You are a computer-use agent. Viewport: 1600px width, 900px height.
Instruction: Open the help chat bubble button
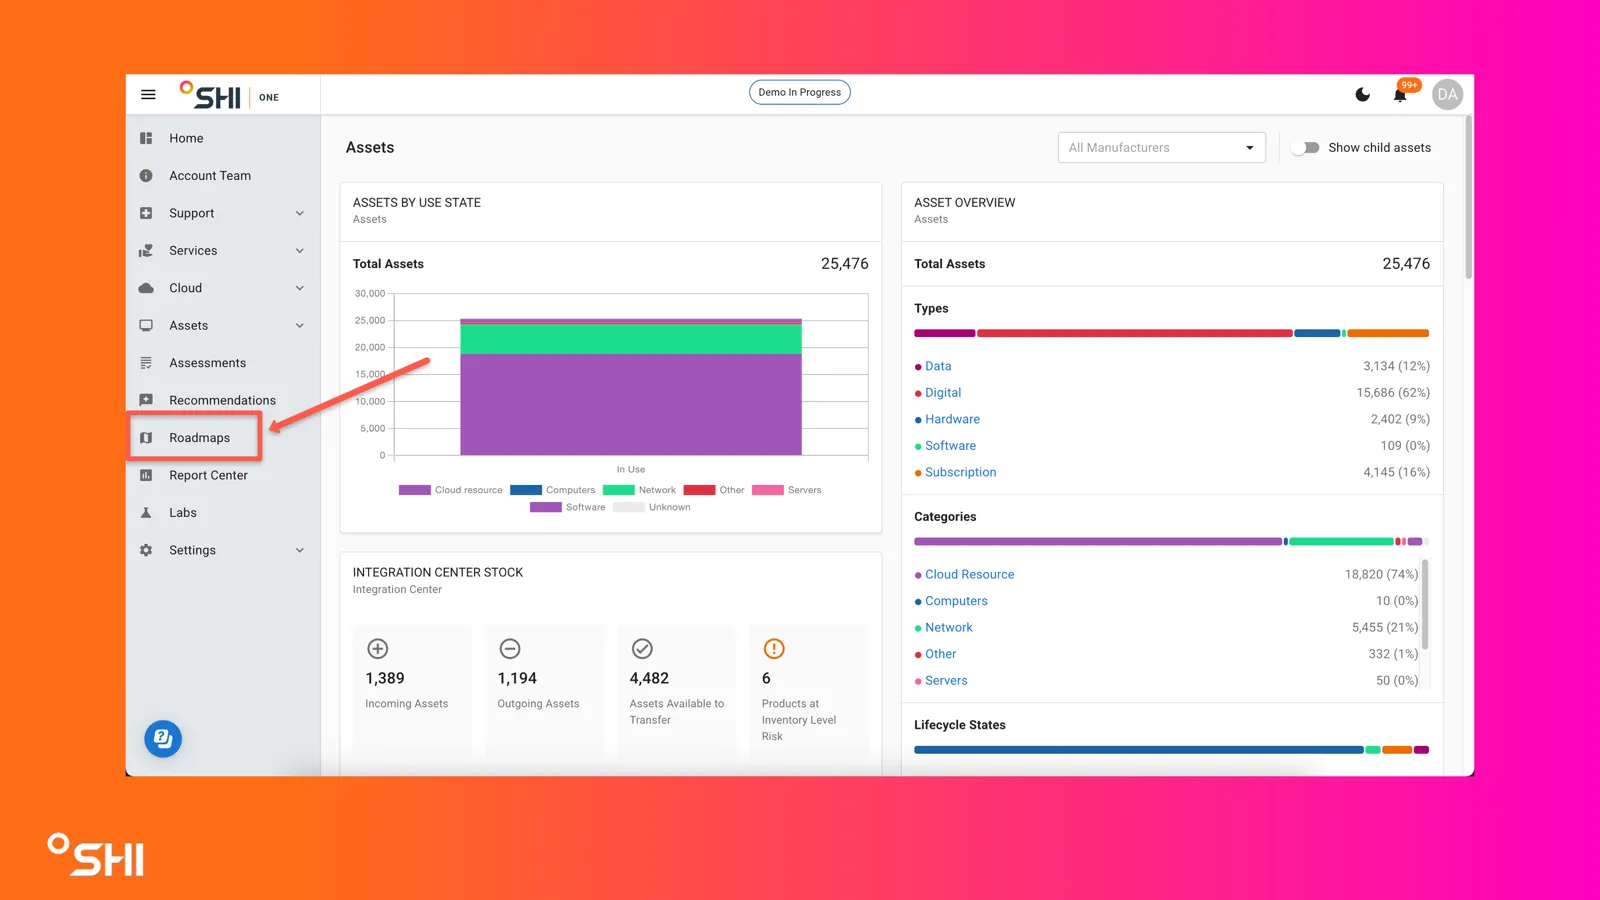pos(163,739)
